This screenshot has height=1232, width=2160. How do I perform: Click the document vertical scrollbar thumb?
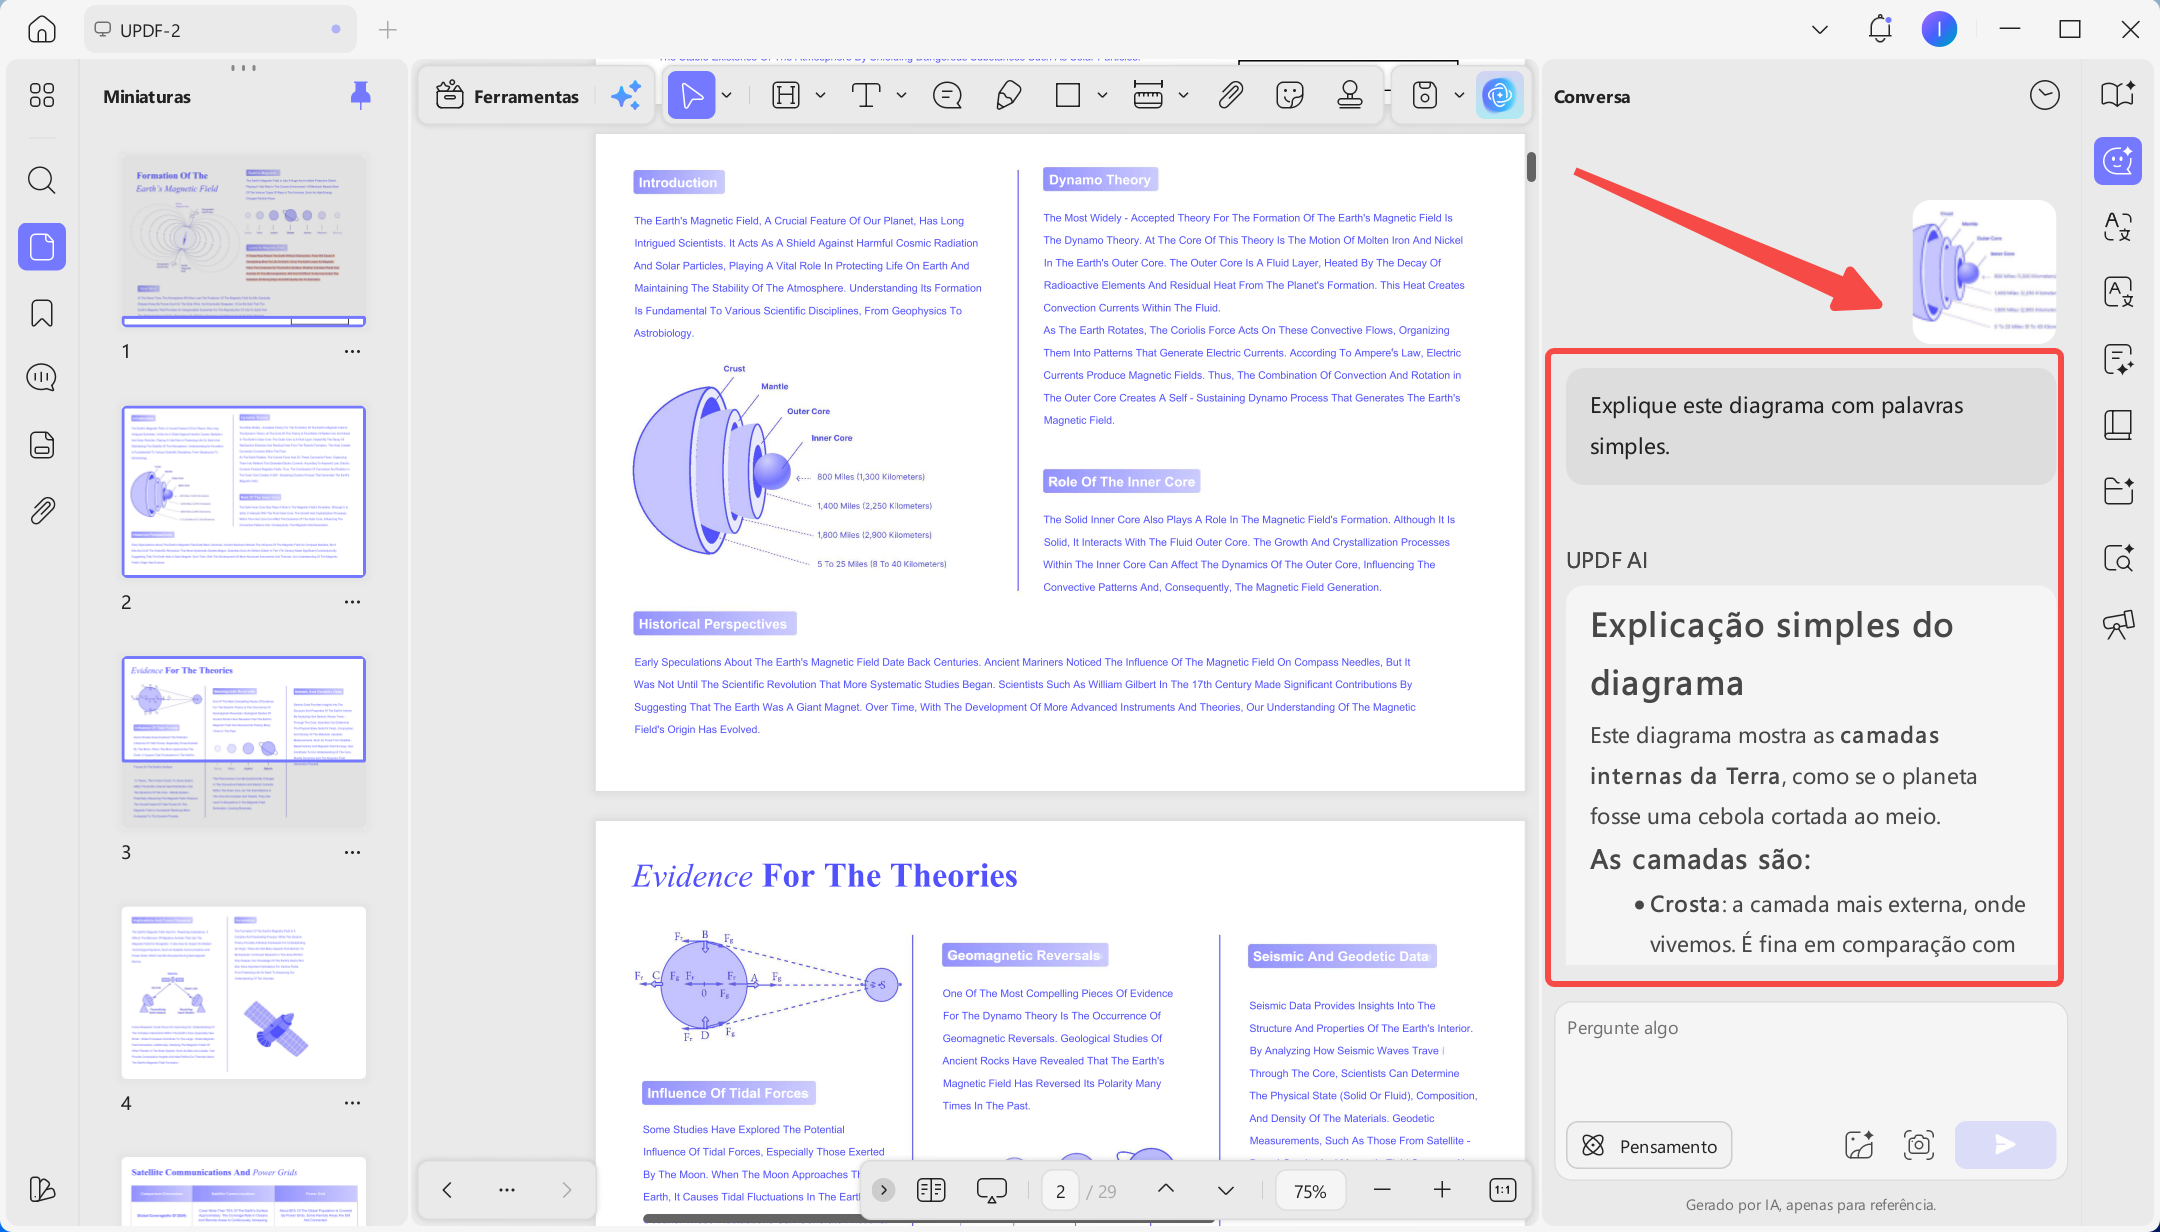coord(1531,167)
